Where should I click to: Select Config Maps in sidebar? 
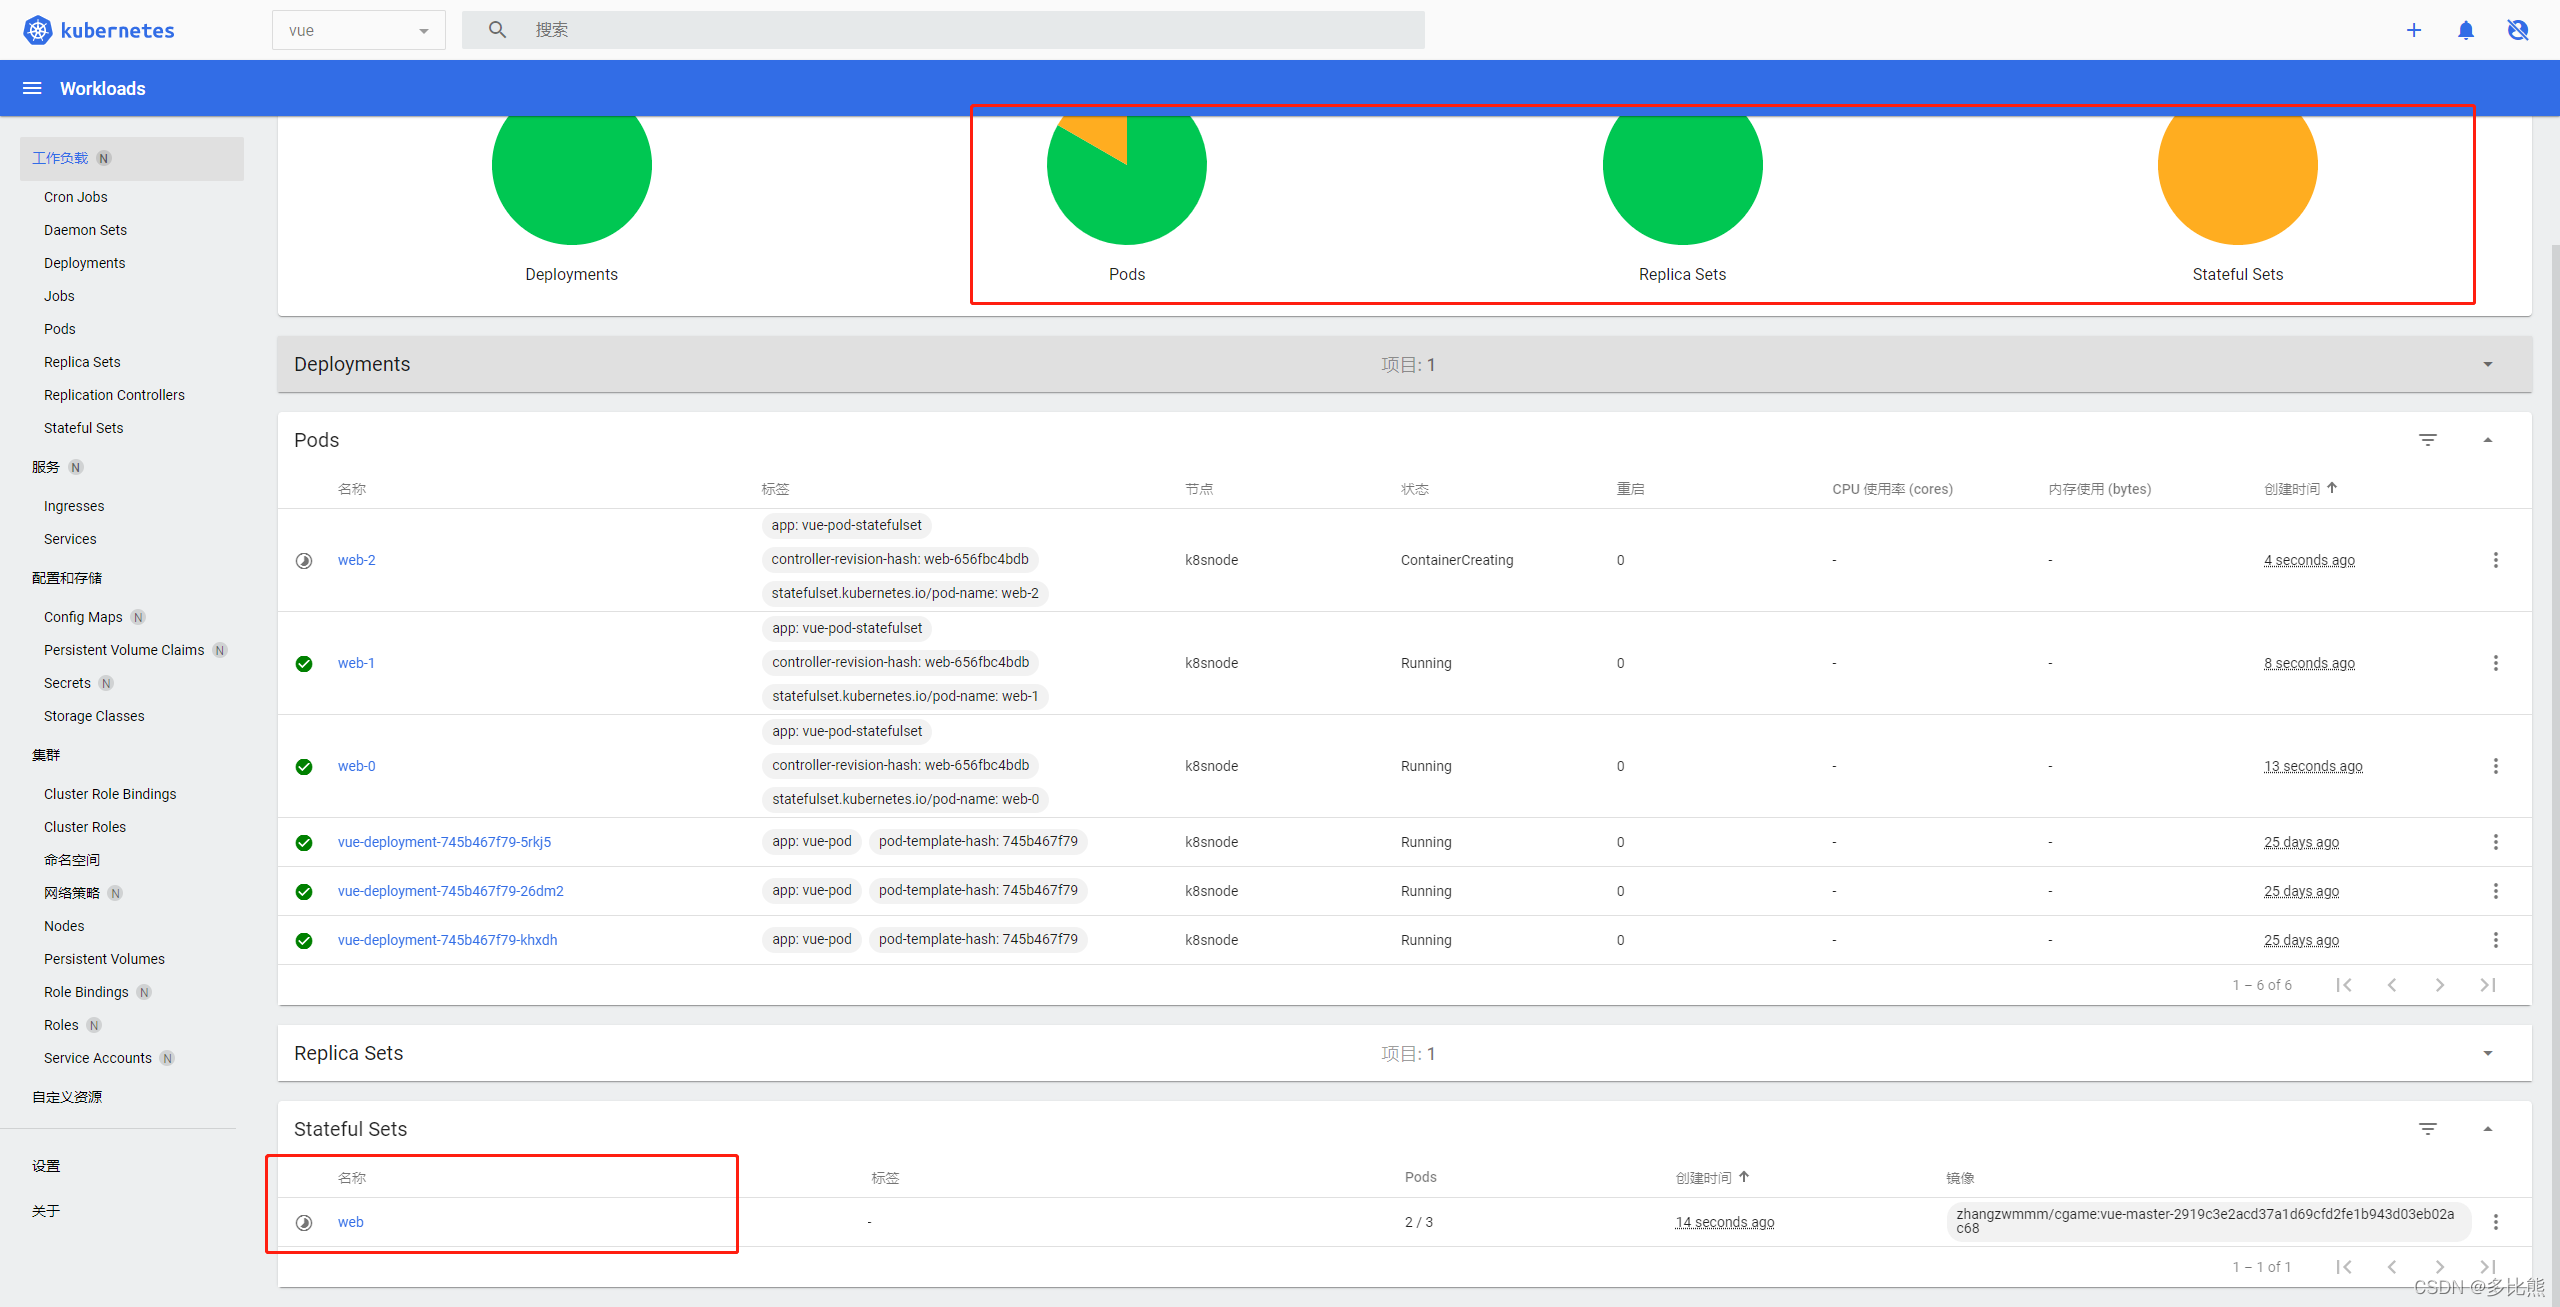click(83, 617)
